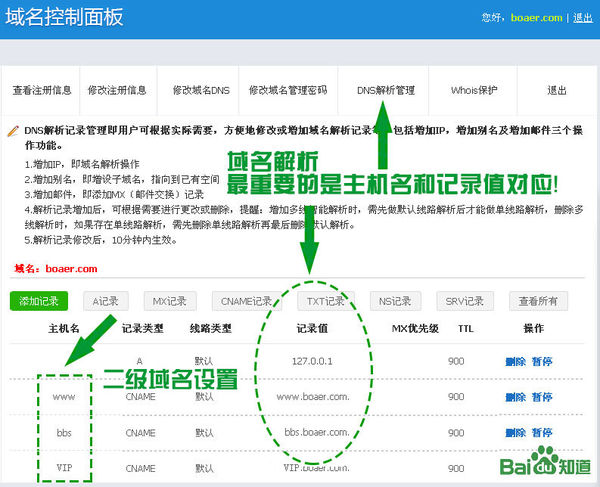Open the 查看注册信息 tab
This screenshot has width=600, height=487.
42,90
